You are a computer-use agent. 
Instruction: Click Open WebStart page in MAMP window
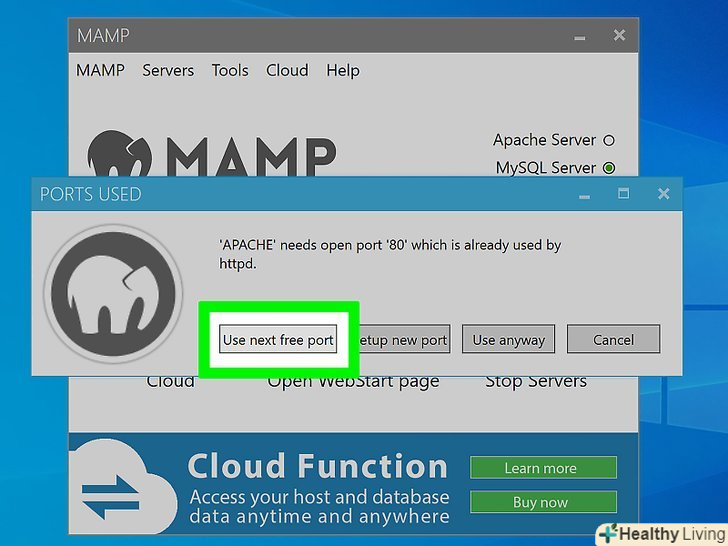click(x=353, y=383)
